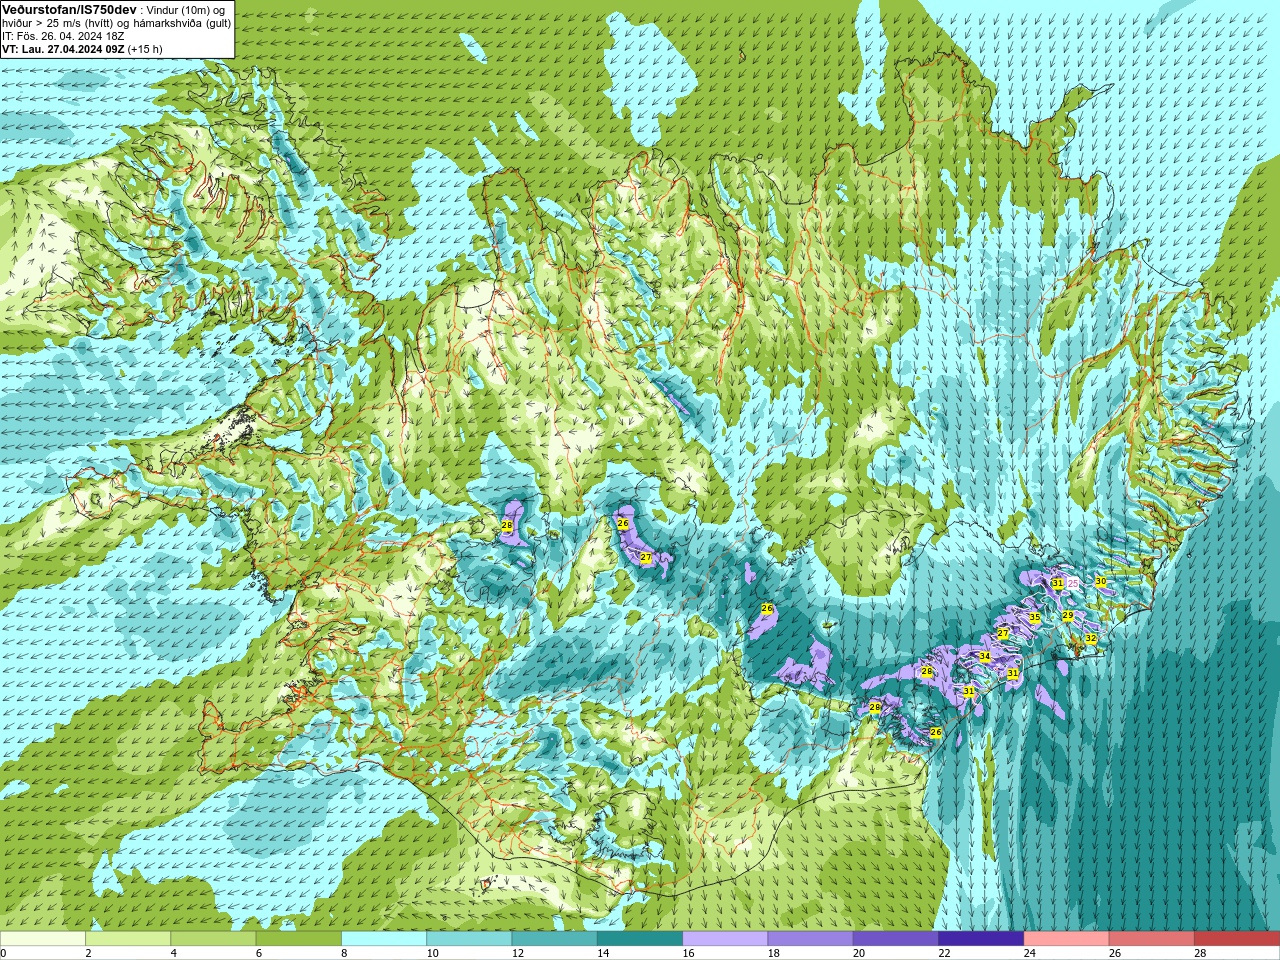
Task: Select the legend swatch between 18 and 20
Action: pyautogui.click(x=810, y=939)
